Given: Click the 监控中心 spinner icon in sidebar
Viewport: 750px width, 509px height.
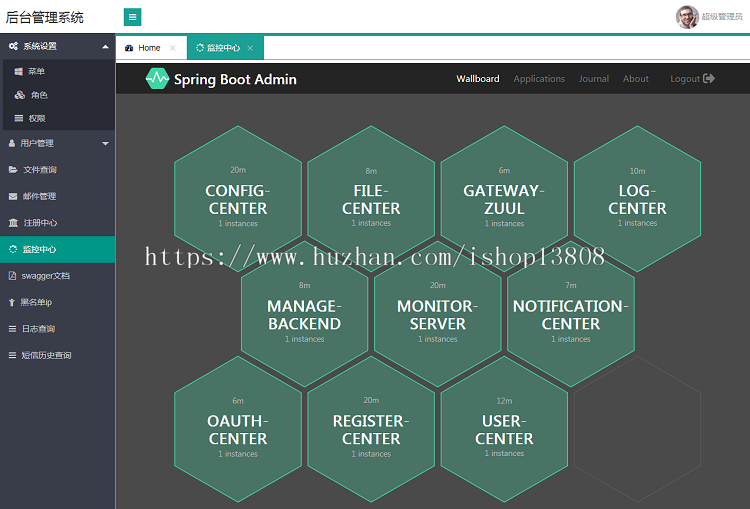Looking at the screenshot, I should 13,249.
